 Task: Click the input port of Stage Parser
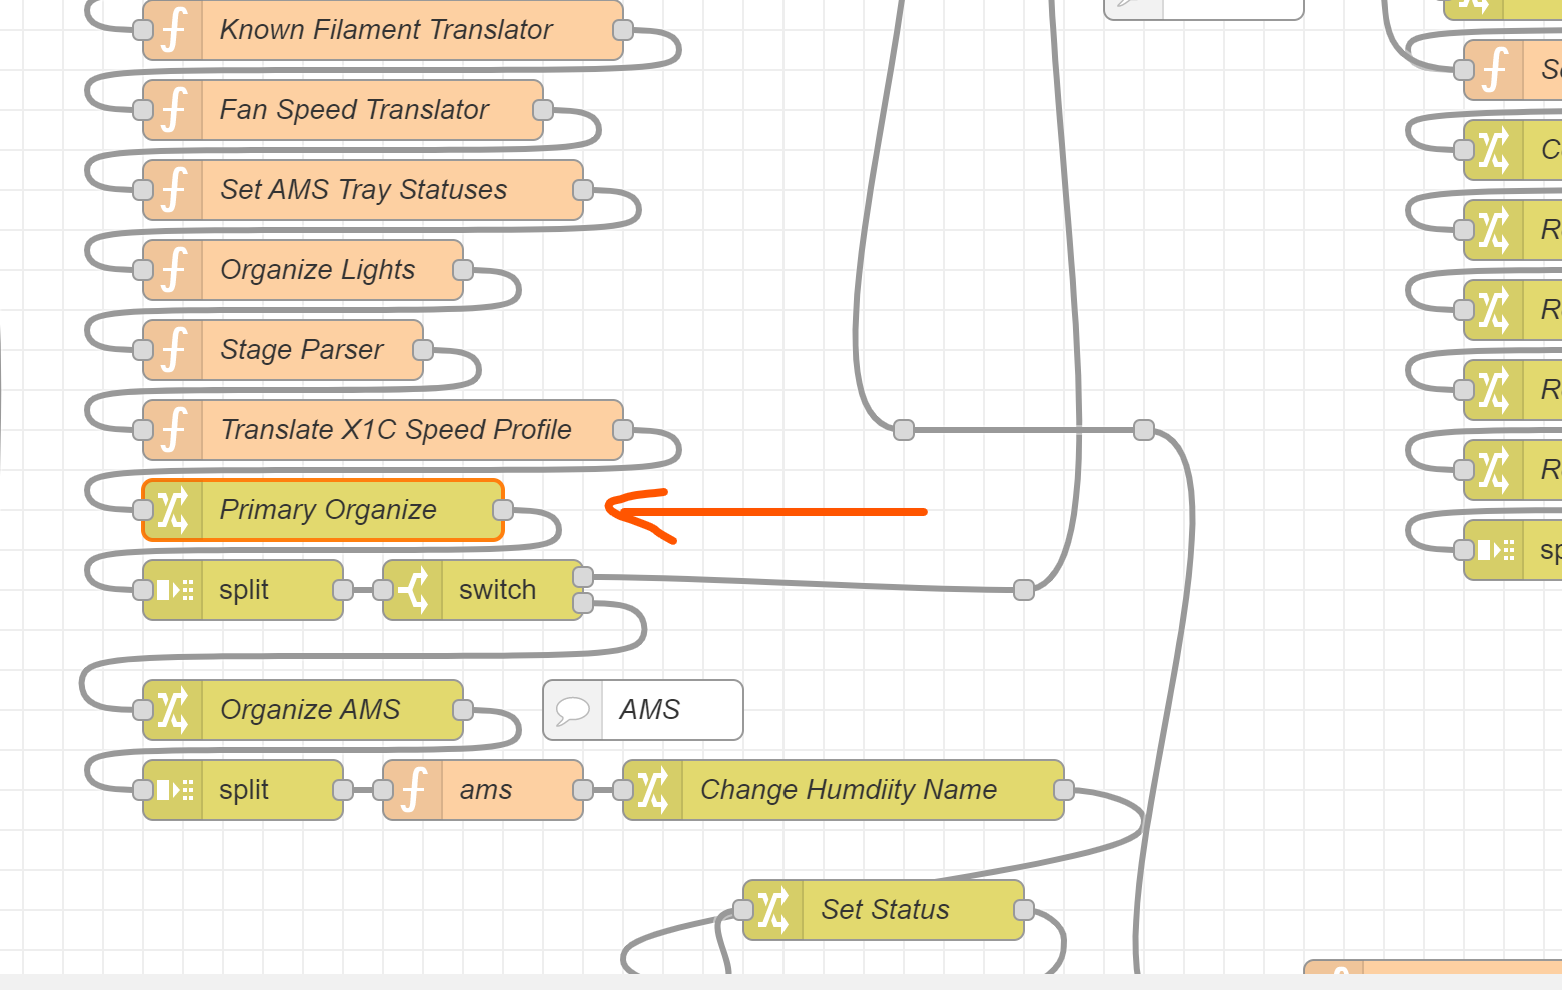[x=143, y=350]
